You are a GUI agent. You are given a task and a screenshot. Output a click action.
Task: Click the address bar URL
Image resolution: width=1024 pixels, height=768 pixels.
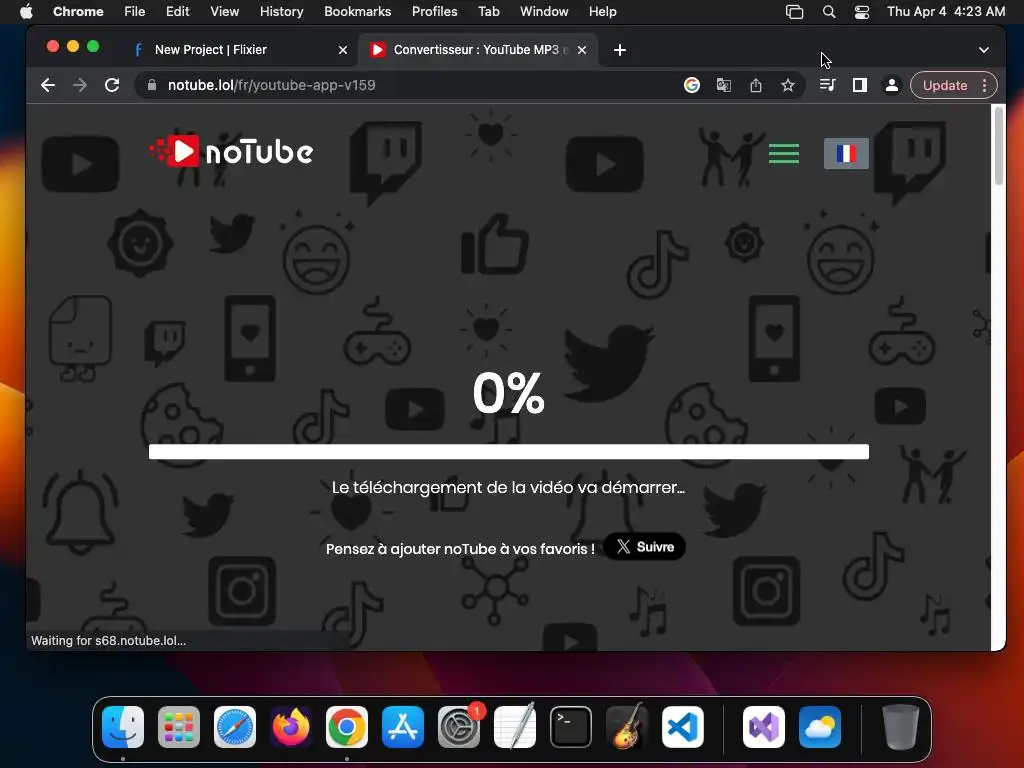pos(272,85)
